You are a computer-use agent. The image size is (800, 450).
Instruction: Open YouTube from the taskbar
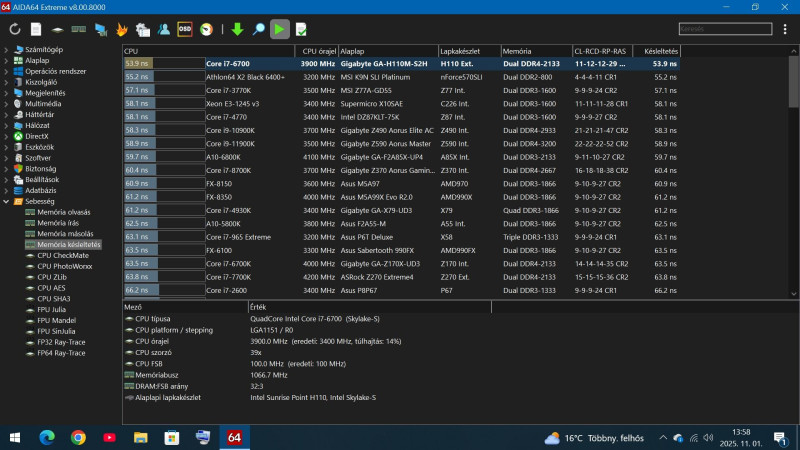(109, 438)
